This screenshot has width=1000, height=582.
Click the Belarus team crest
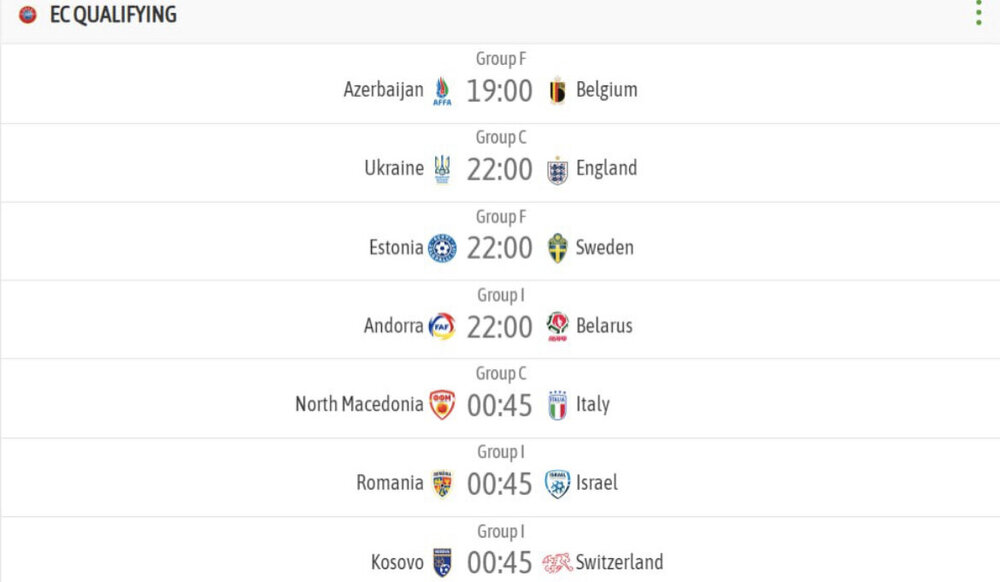(x=557, y=326)
